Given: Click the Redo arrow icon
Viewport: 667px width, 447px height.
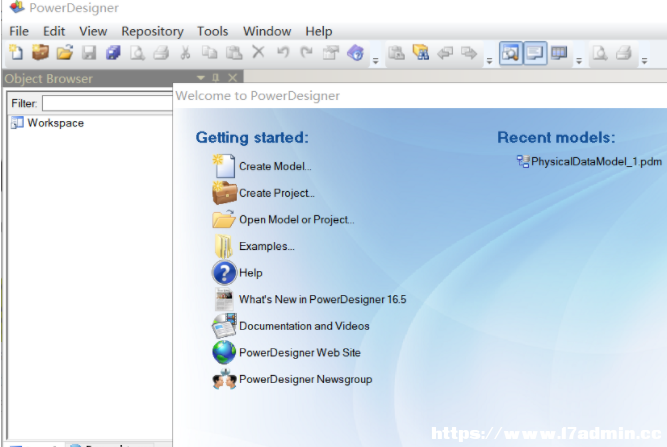Looking at the screenshot, I should 306,53.
